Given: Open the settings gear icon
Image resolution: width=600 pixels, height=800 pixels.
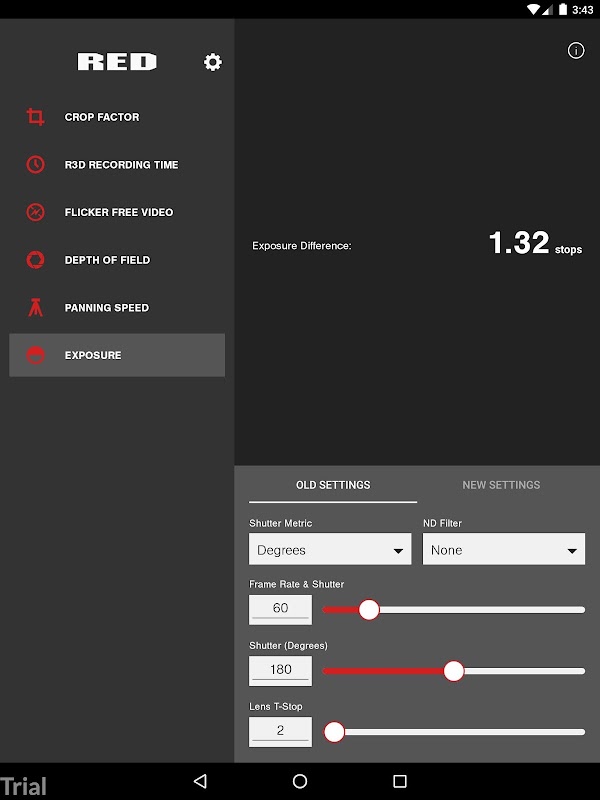Looking at the screenshot, I should tap(213, 62).
